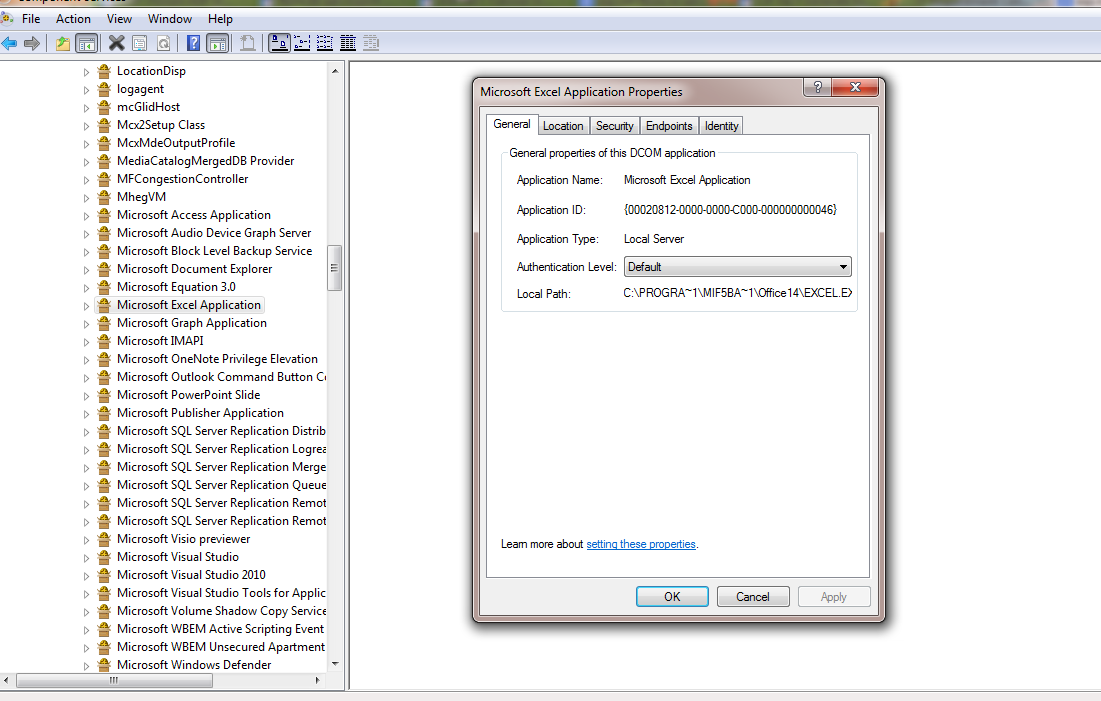Expand the logagent tree node
1101x701 pixels.
[86, 90]
